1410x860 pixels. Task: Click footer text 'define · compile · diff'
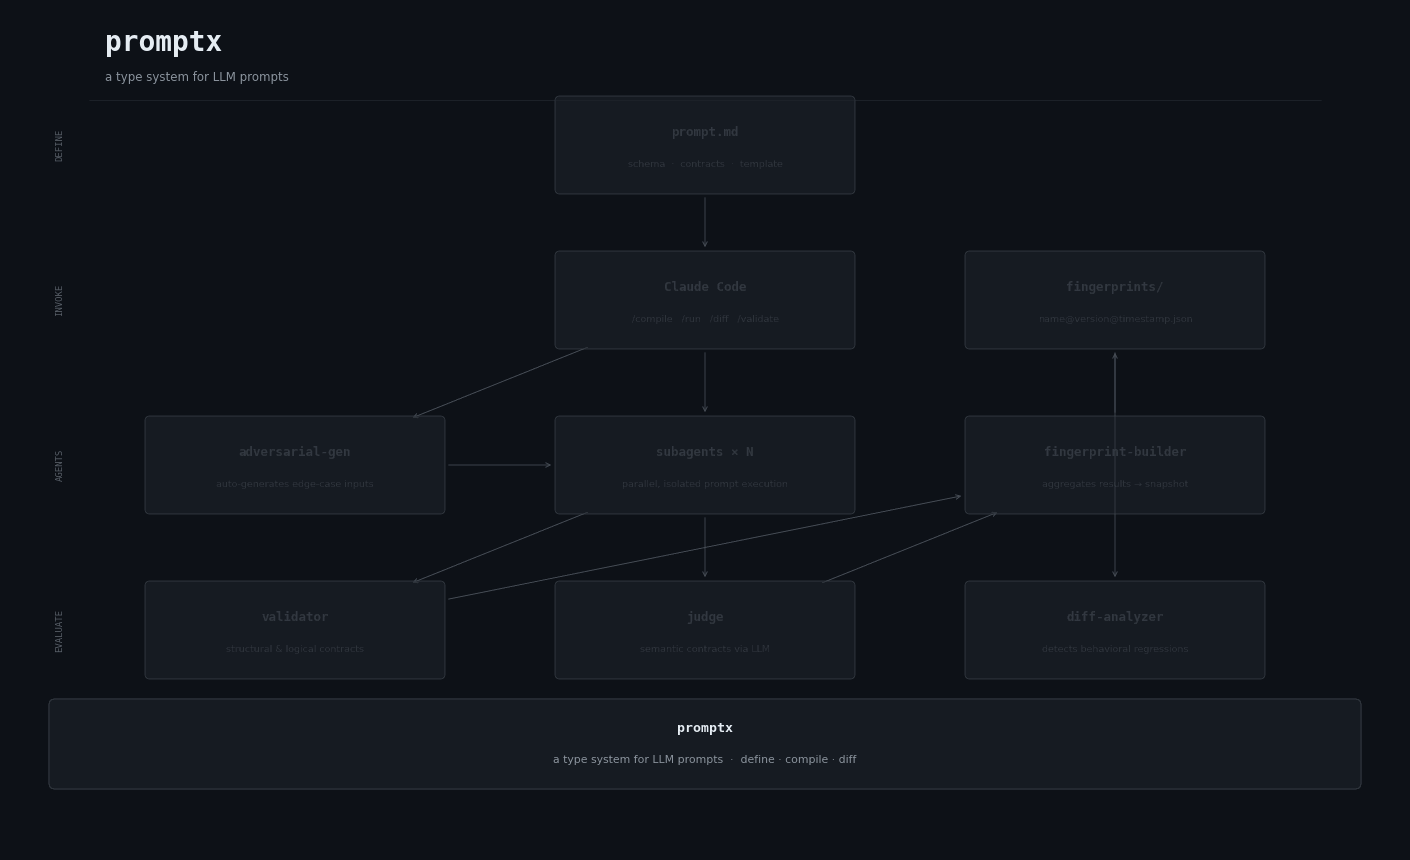(x=798, y=760)
